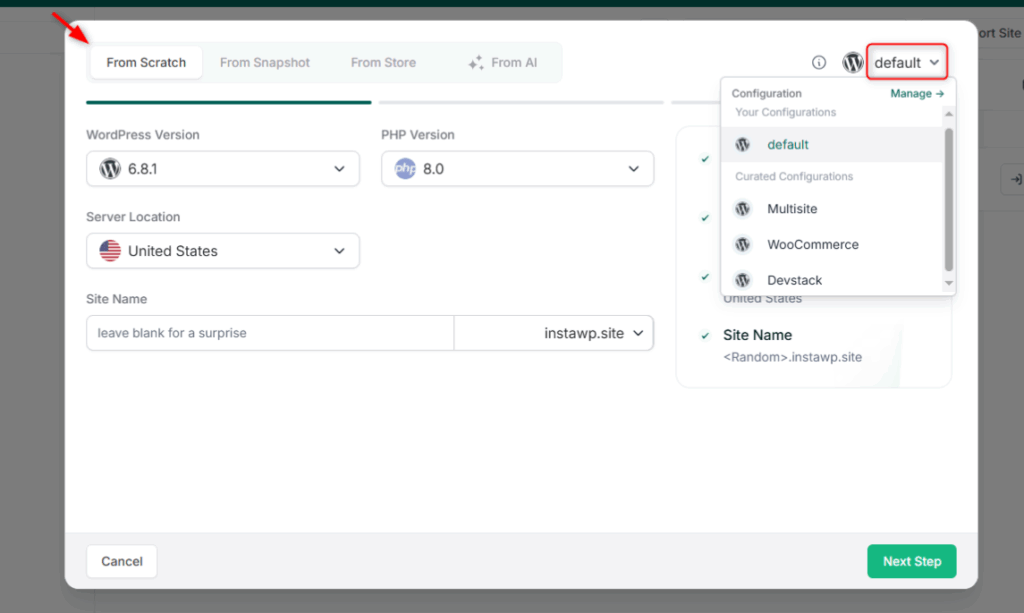The image size is (1024, 613).
Task: Open the instawp.site domain dropdown
Action: 554,333
